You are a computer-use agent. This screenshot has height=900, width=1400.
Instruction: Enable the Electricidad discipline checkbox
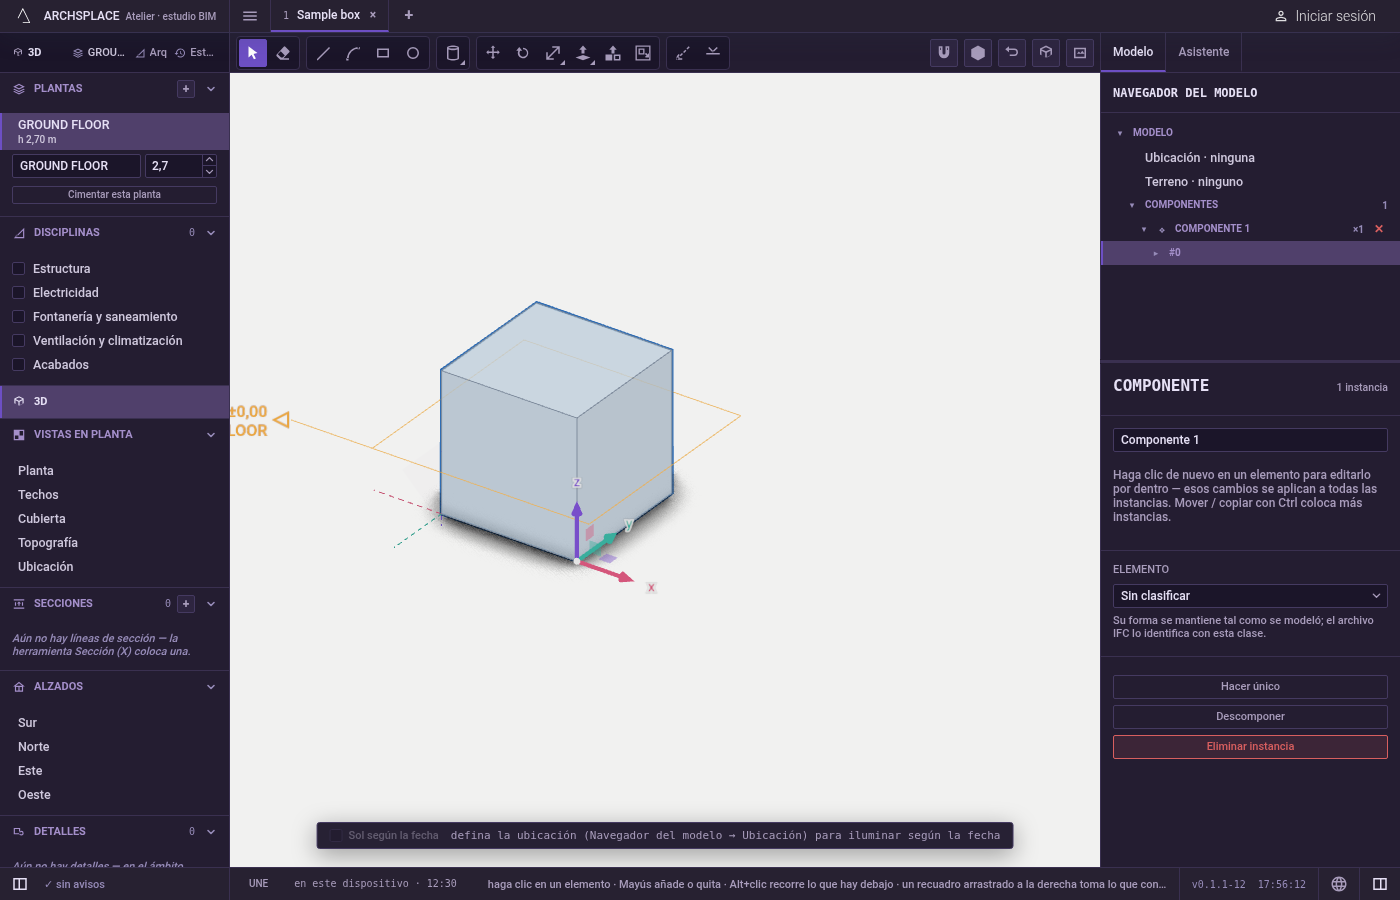point(18,293)
